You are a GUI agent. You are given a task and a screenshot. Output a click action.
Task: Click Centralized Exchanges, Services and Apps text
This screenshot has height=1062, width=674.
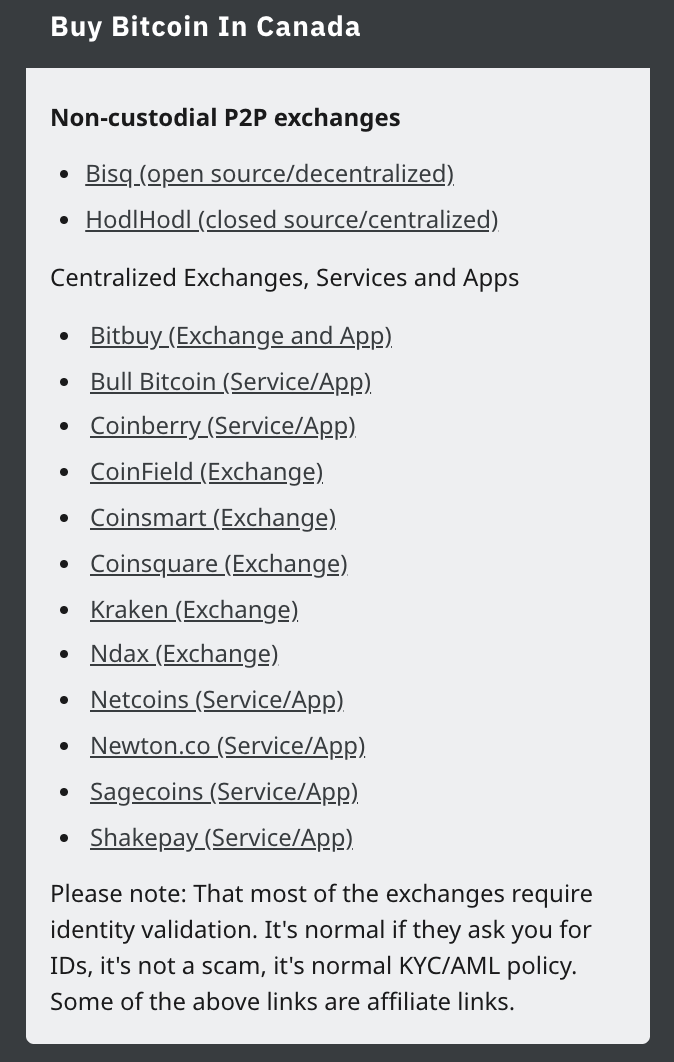(285, 278)
